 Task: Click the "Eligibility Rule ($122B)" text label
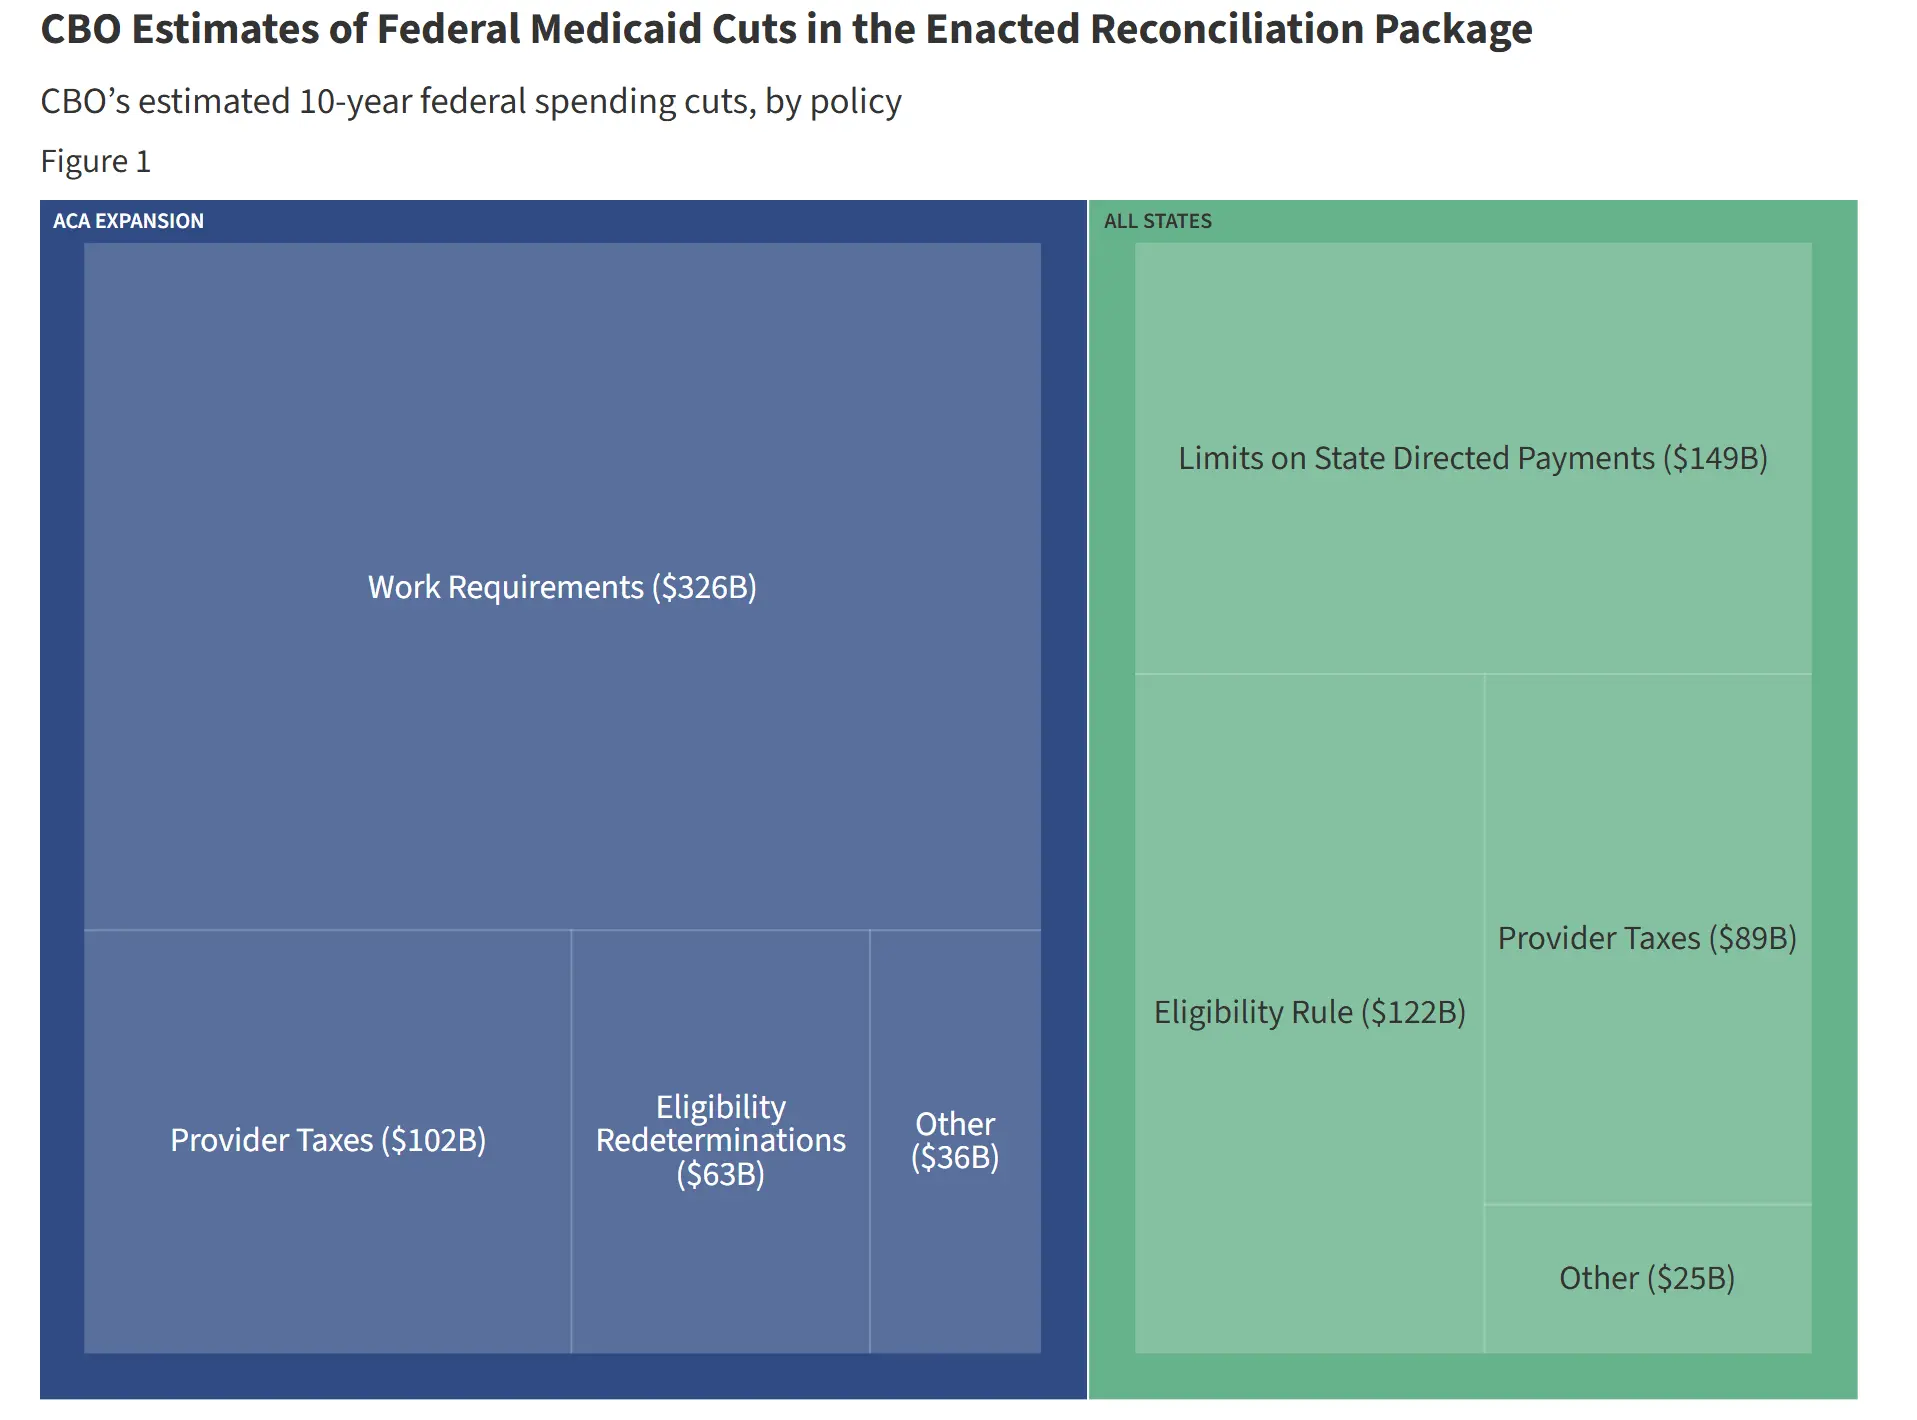pos(1309,1012)
